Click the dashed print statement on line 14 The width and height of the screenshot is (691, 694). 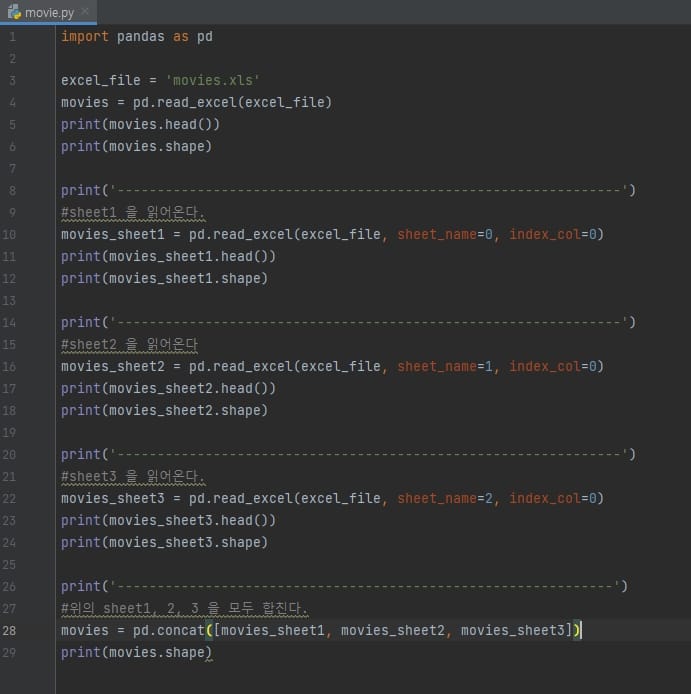pos(348,323)
